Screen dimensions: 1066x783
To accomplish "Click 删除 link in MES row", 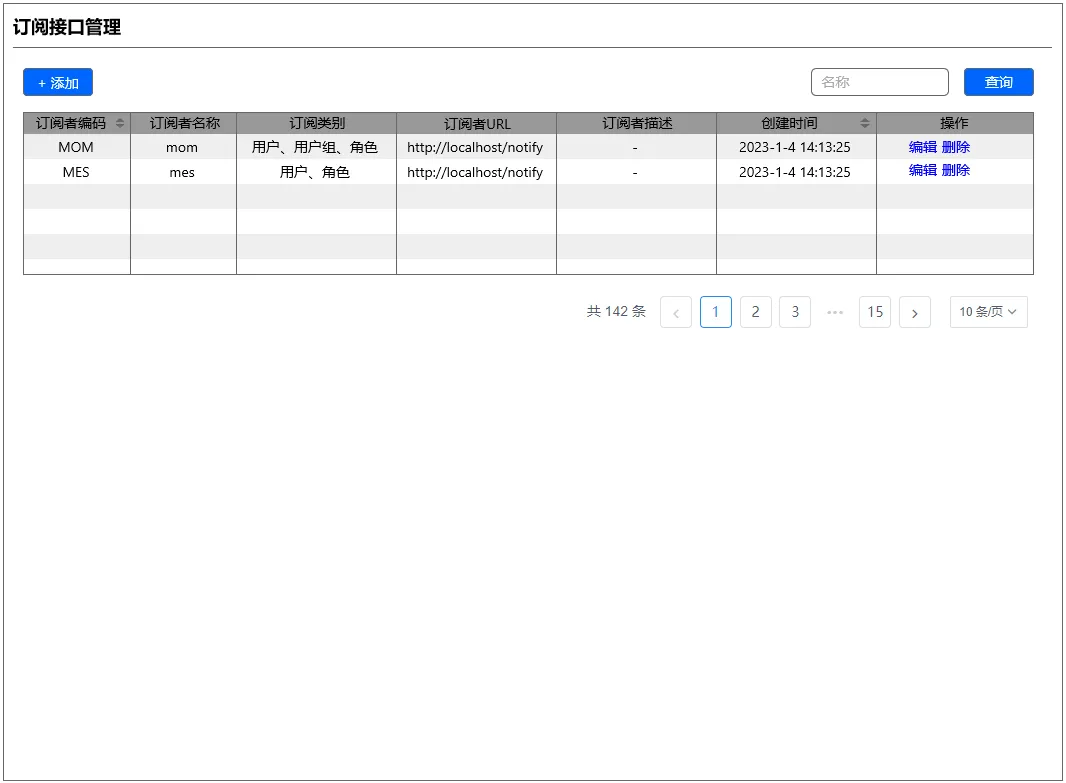I will tap(956, 170).
